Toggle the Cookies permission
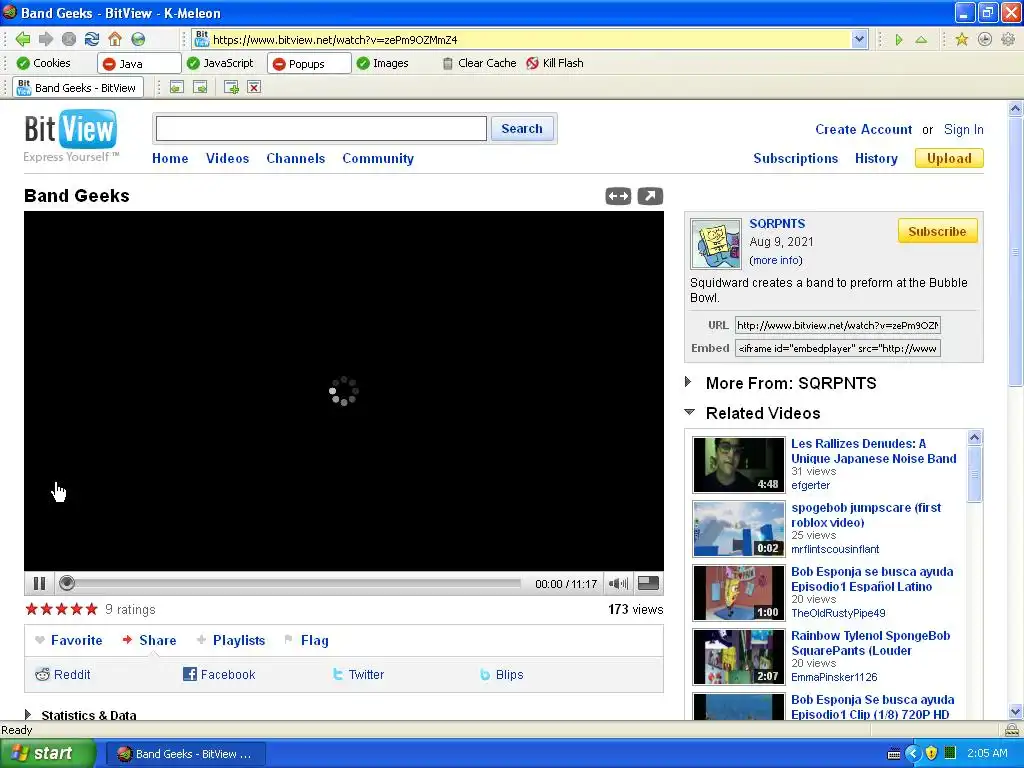The image size is (1024, 768). 44,63
